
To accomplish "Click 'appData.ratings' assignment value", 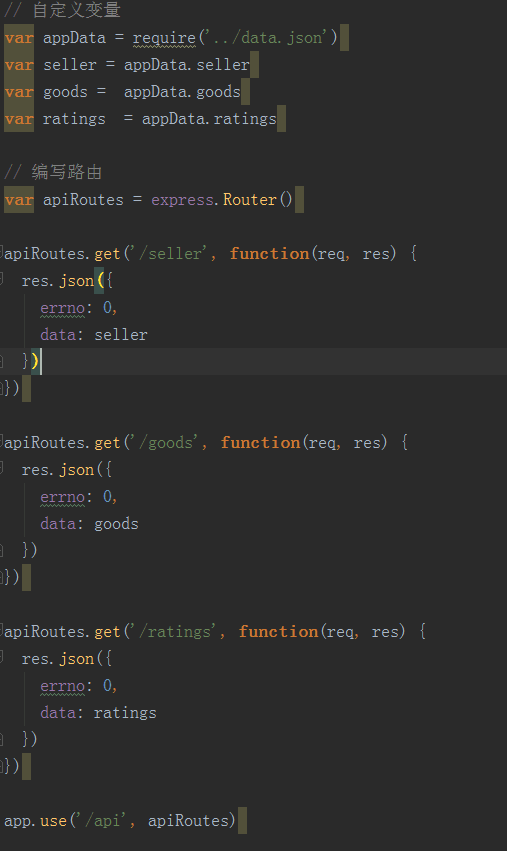I will coord(209,119).
